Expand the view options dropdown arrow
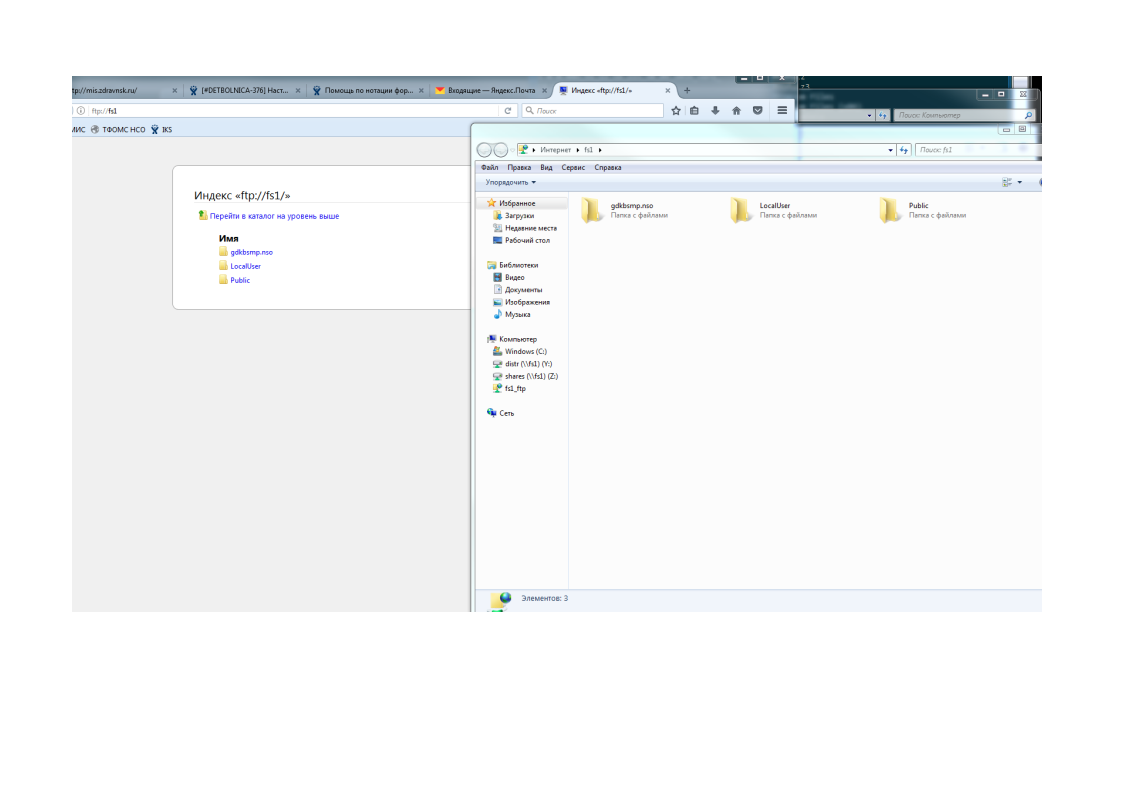This screenshot has height=793, width=1122. pos(1019,183)
